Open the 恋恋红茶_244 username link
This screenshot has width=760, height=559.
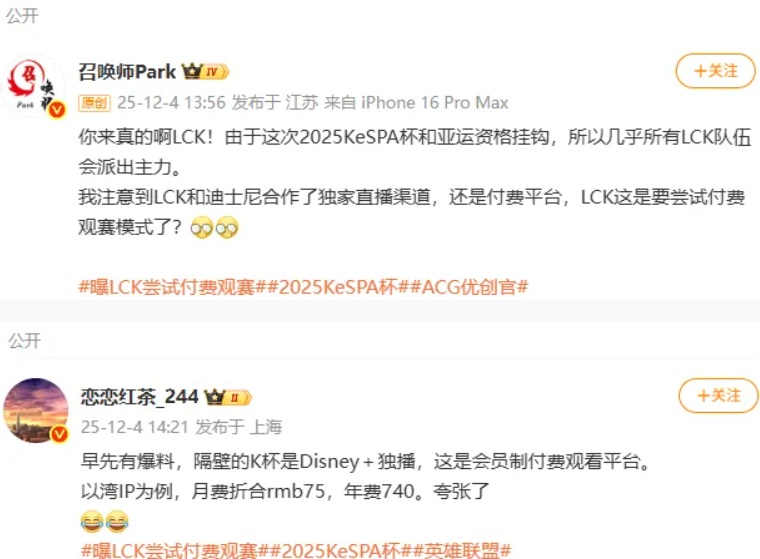[140, 397]
